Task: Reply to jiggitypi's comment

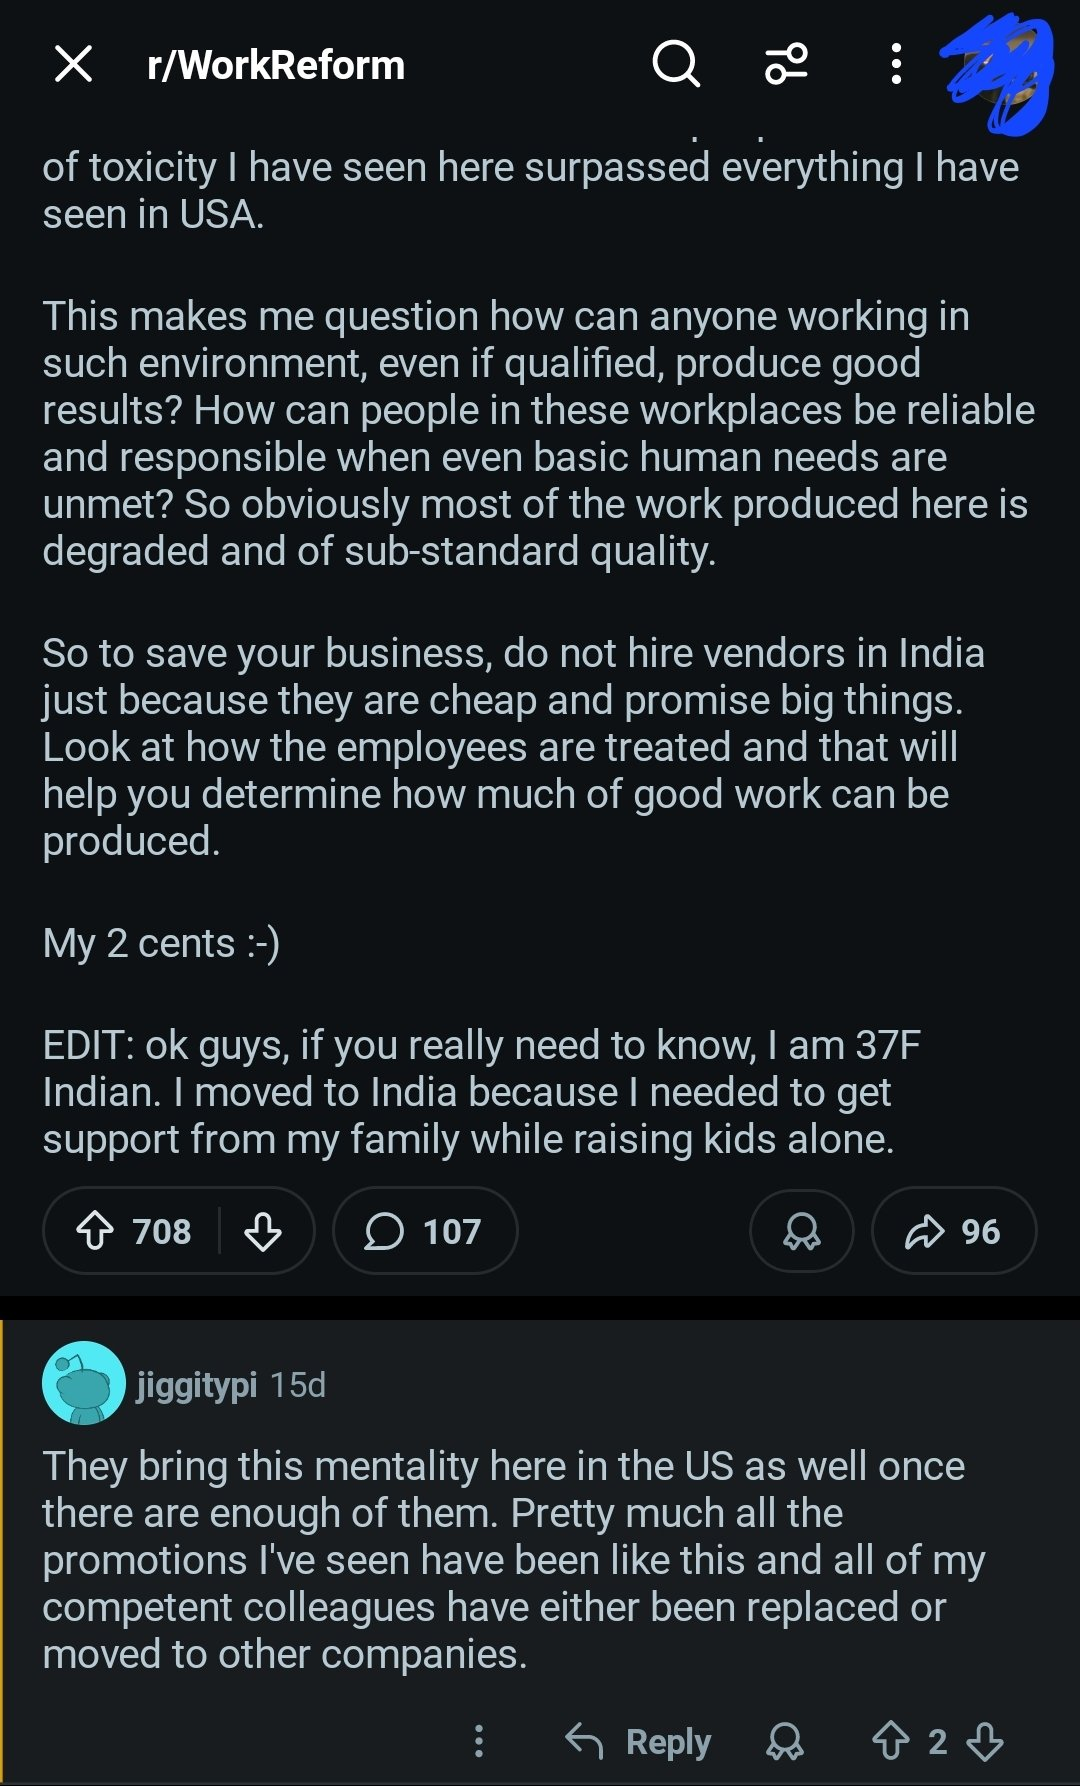Action: pos(667,1741)
